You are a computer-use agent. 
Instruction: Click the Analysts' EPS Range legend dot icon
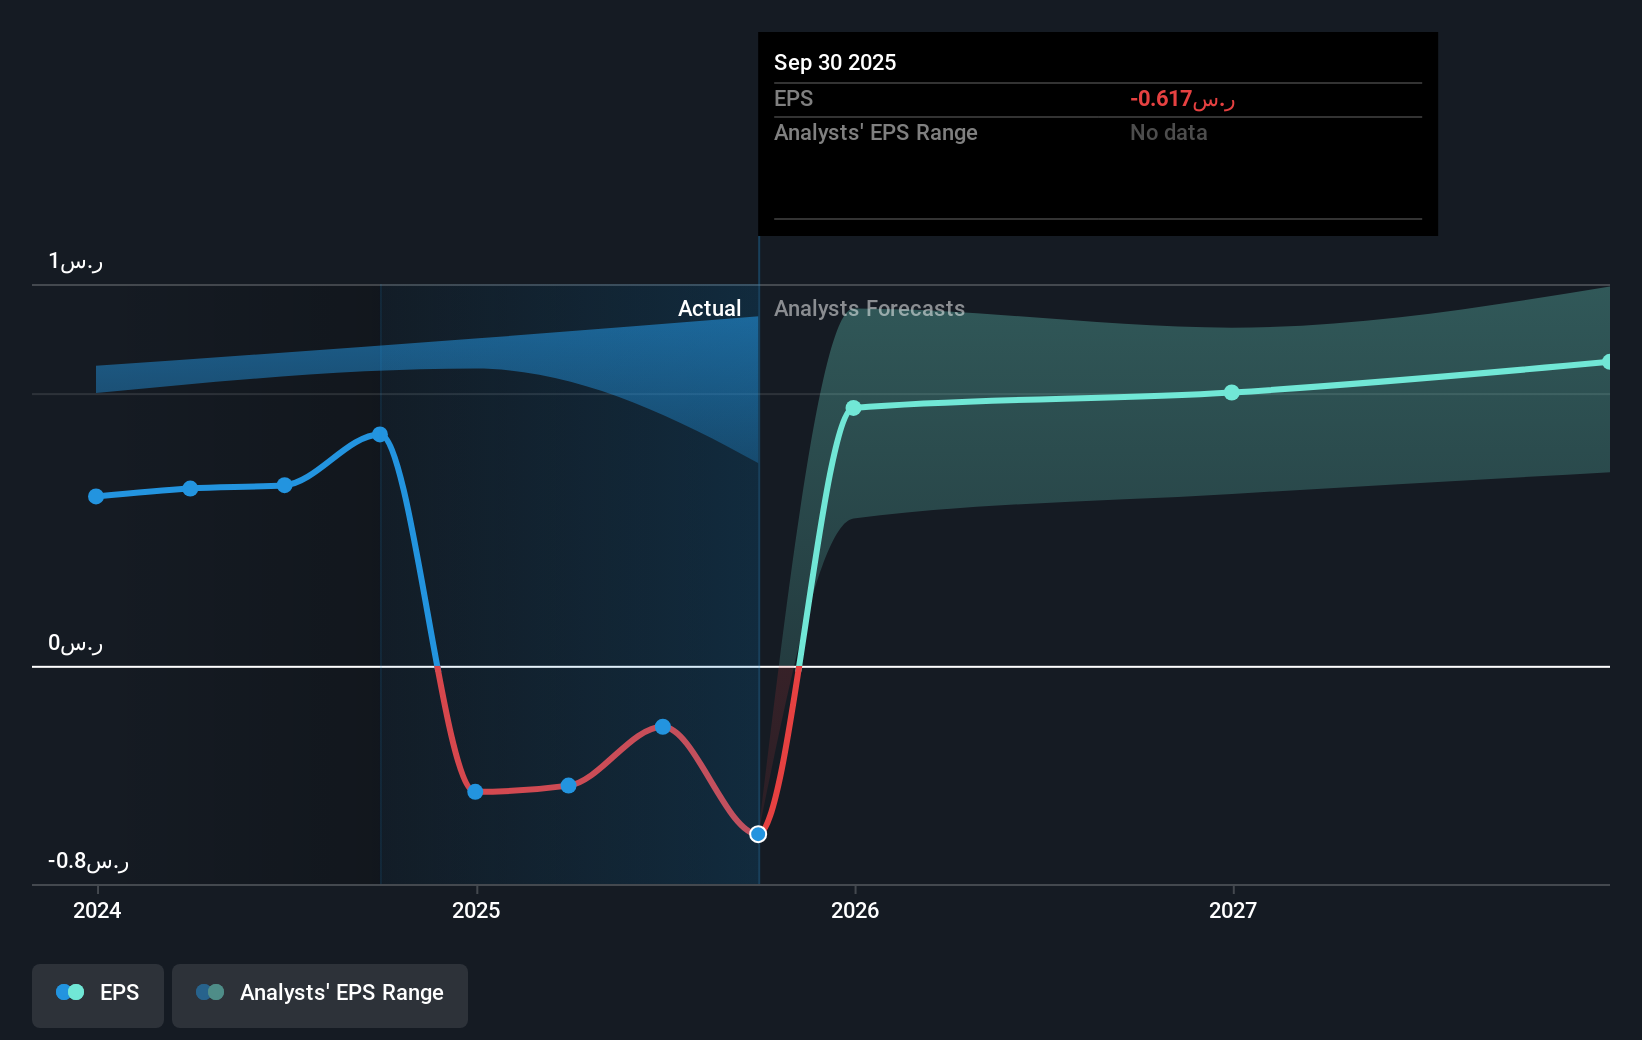(x=211, y=992)
